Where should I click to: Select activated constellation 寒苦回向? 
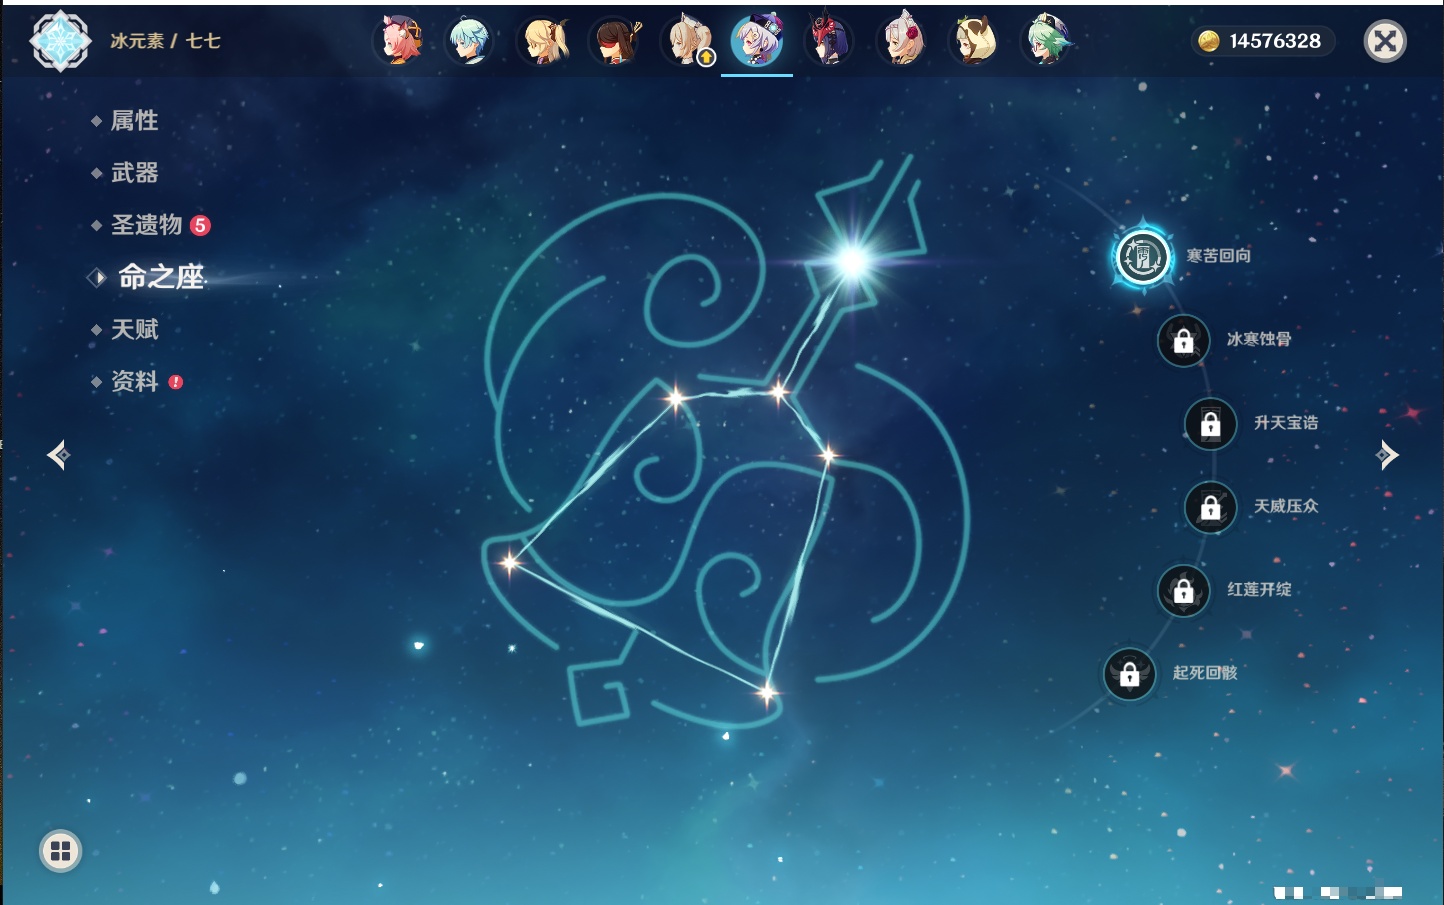[1142, 257]
